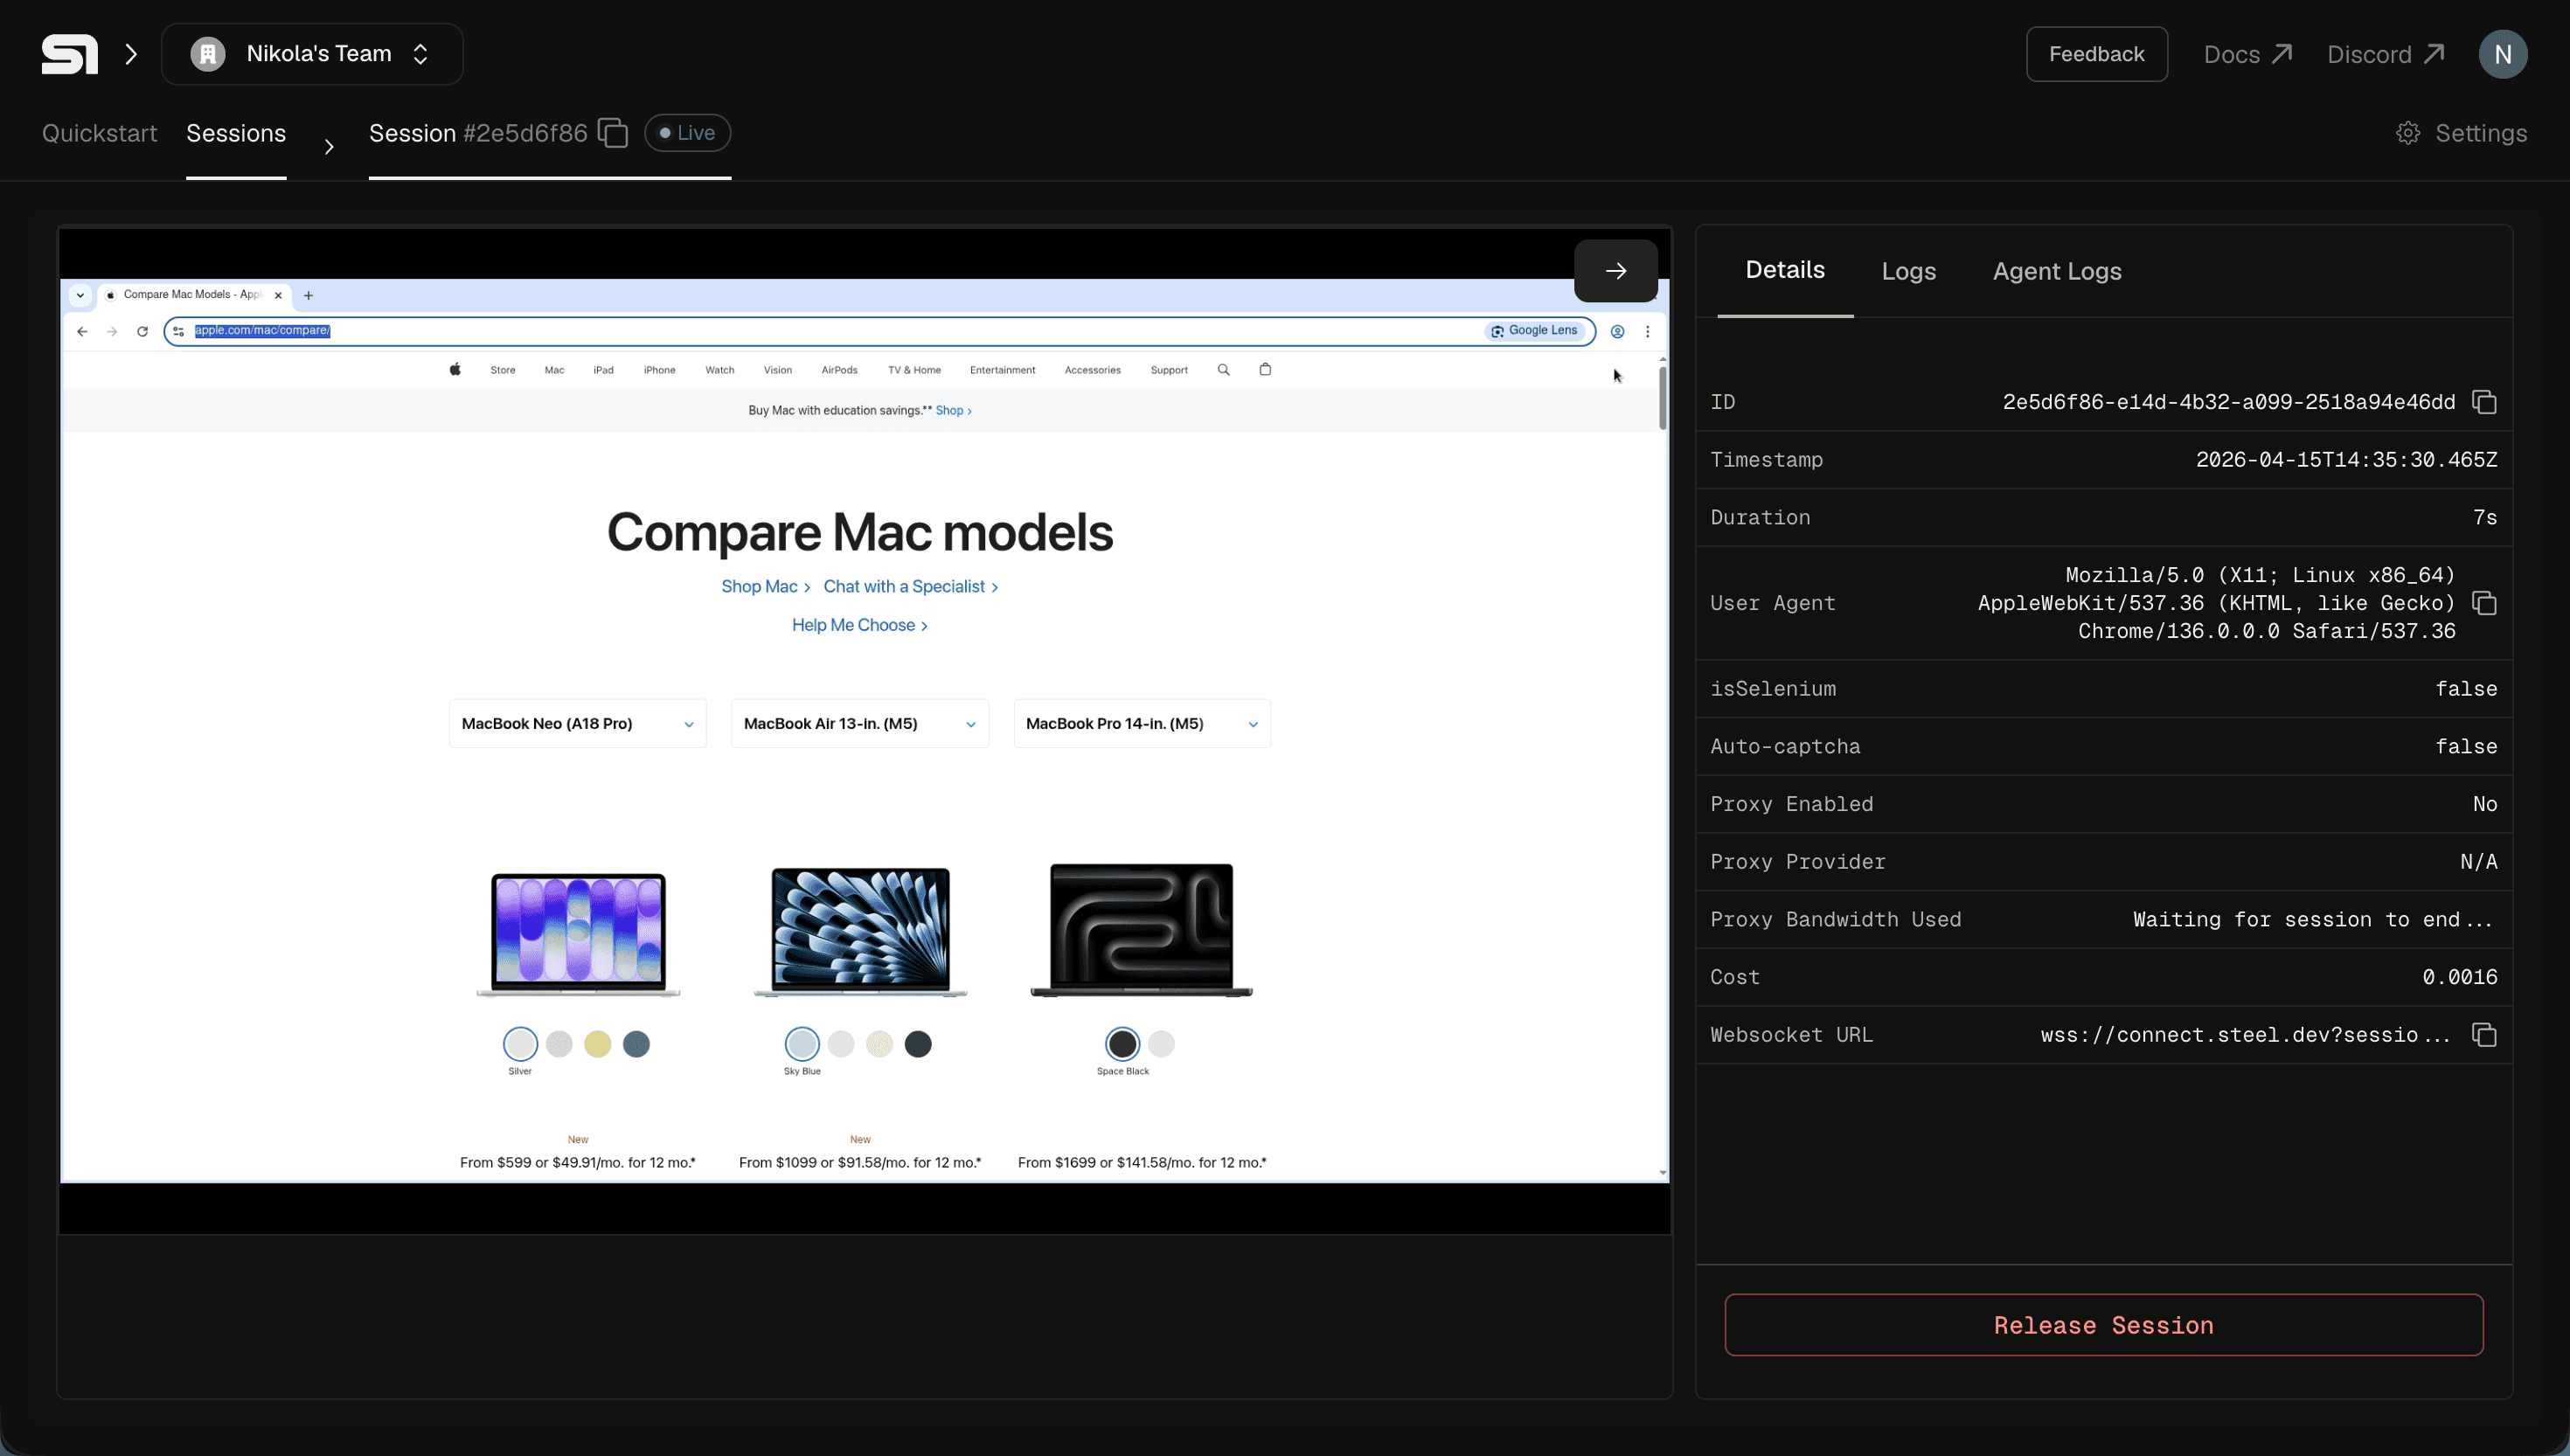
Task: Open the Settings gear
Action: (2408, 133)
